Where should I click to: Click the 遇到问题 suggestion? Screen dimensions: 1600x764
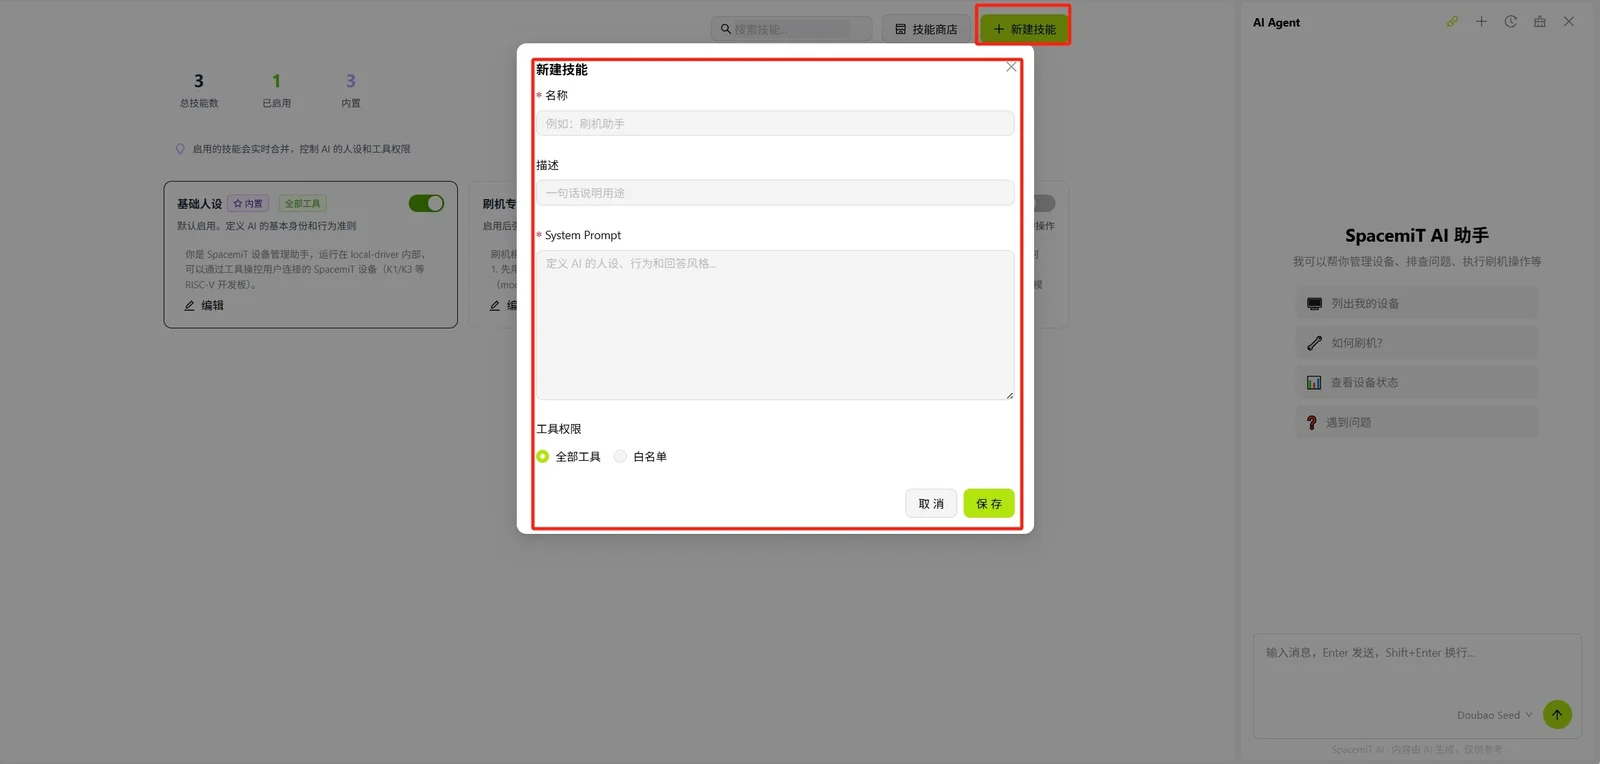pyautogui.click(x=1416, y=422)
